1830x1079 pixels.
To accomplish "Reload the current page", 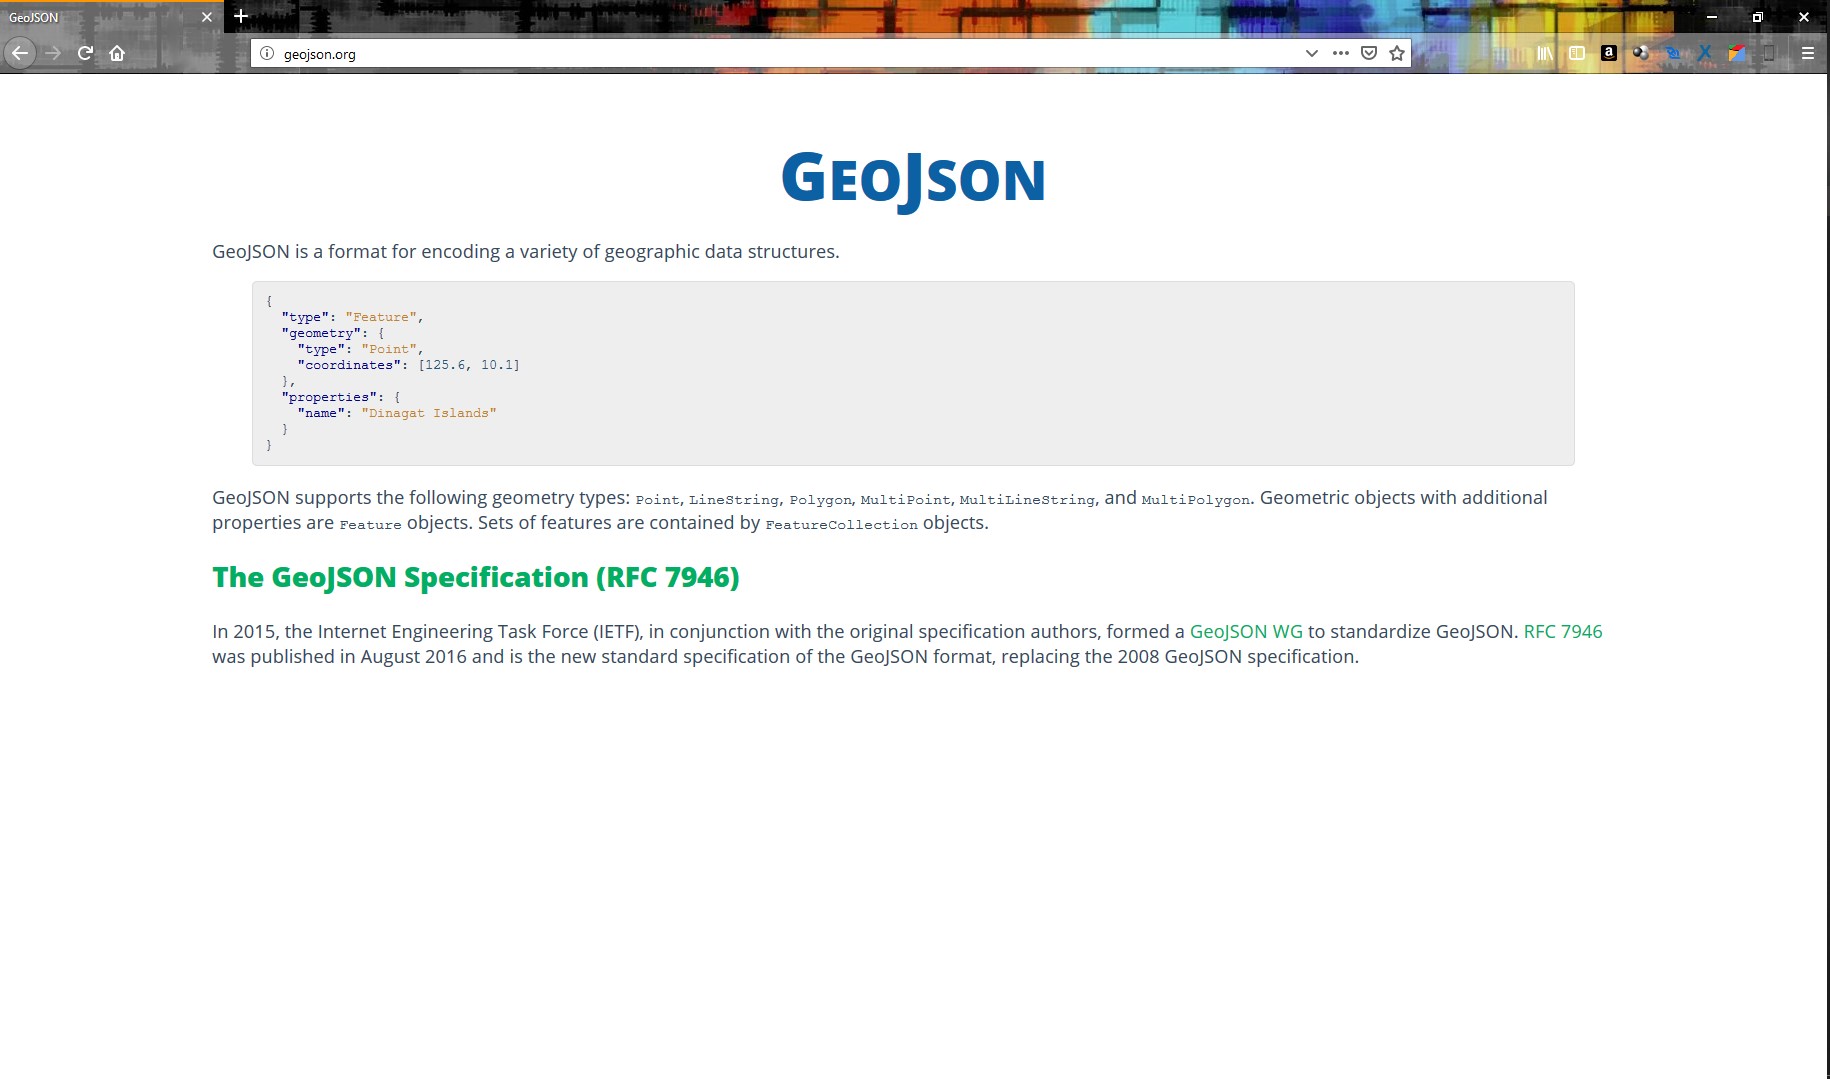I will click(84, 53).
